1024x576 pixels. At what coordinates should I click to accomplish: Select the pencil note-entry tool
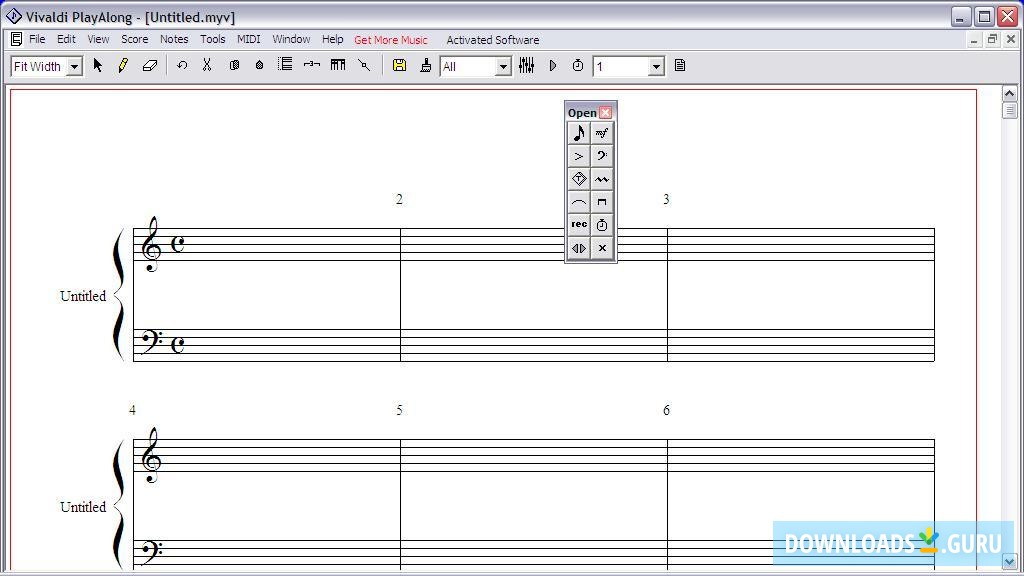pos(122,66)
